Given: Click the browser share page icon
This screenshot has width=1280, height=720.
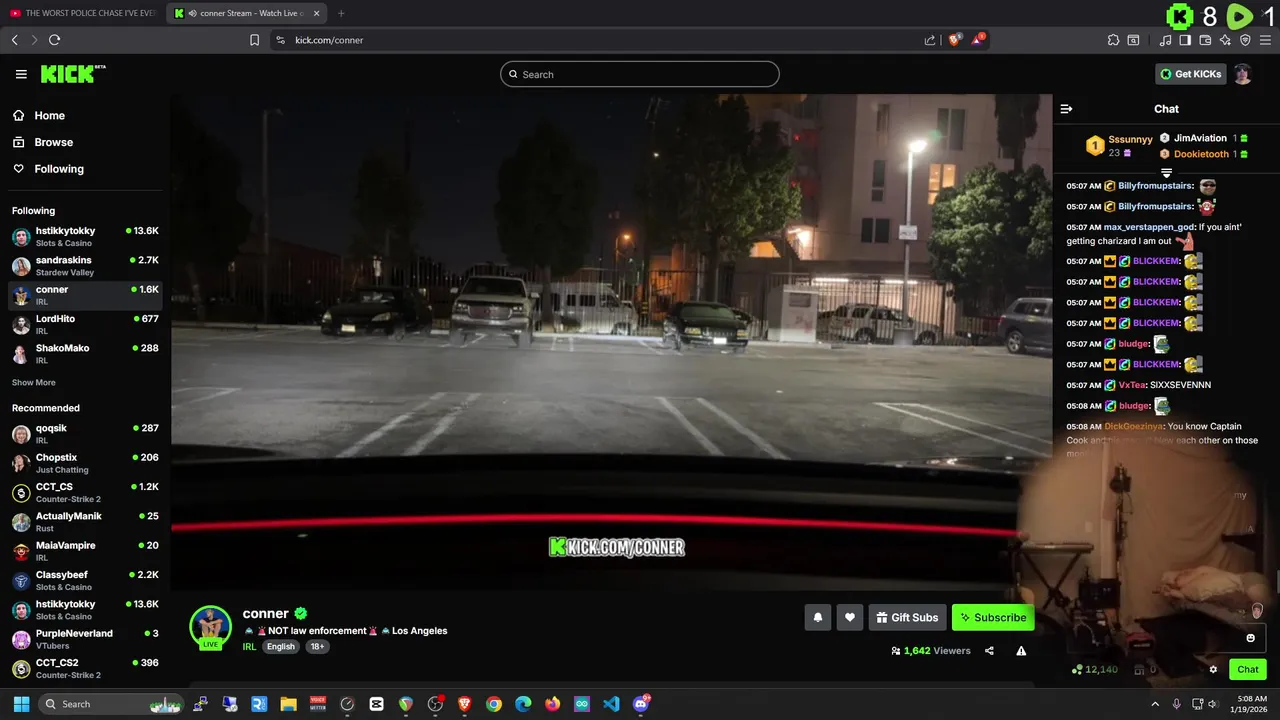Looking at the screenshot, I should coord(930,40).
